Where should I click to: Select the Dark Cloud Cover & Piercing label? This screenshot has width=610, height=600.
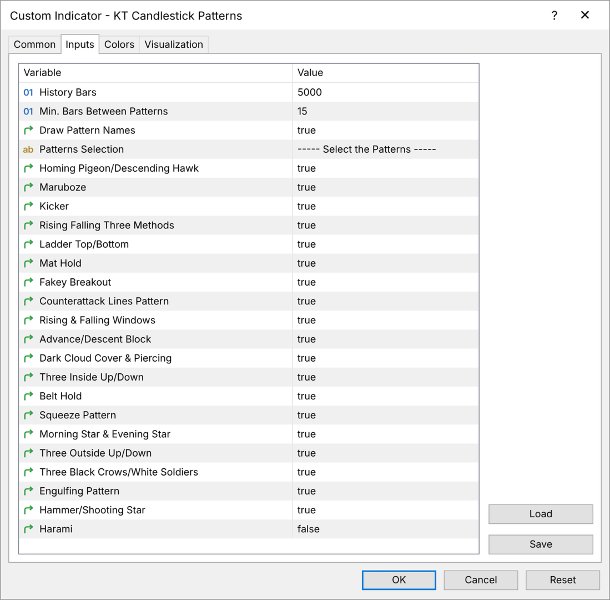105,358
